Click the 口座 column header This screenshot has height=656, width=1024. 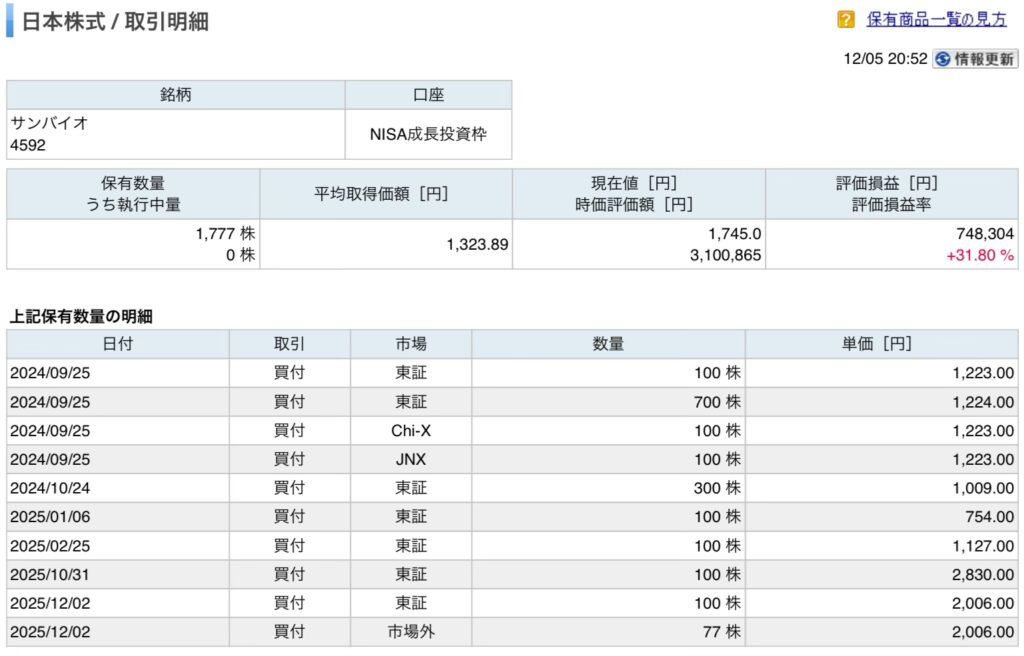[x=428, y=95]
